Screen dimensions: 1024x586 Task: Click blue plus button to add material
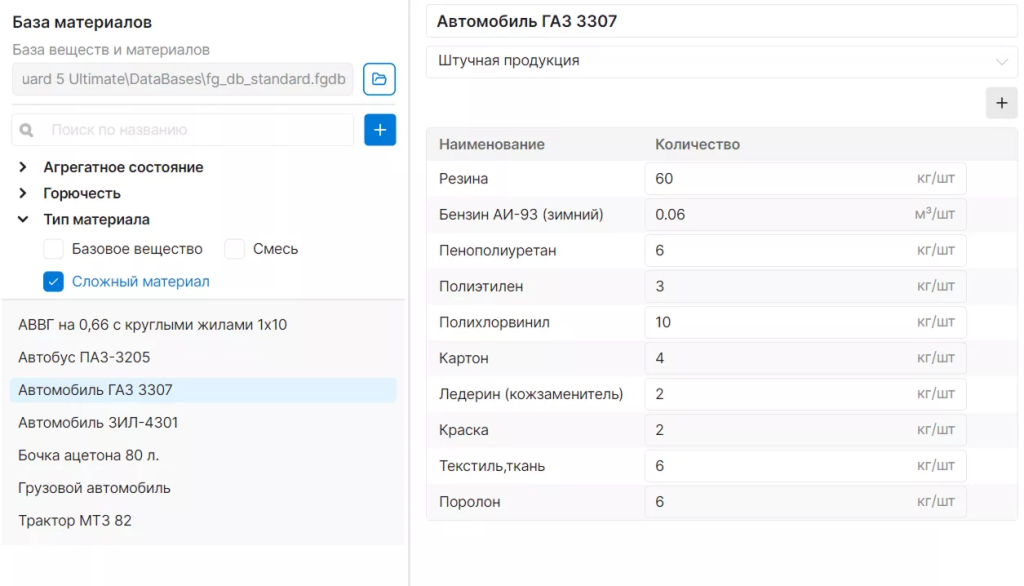(x=380, y=129)
